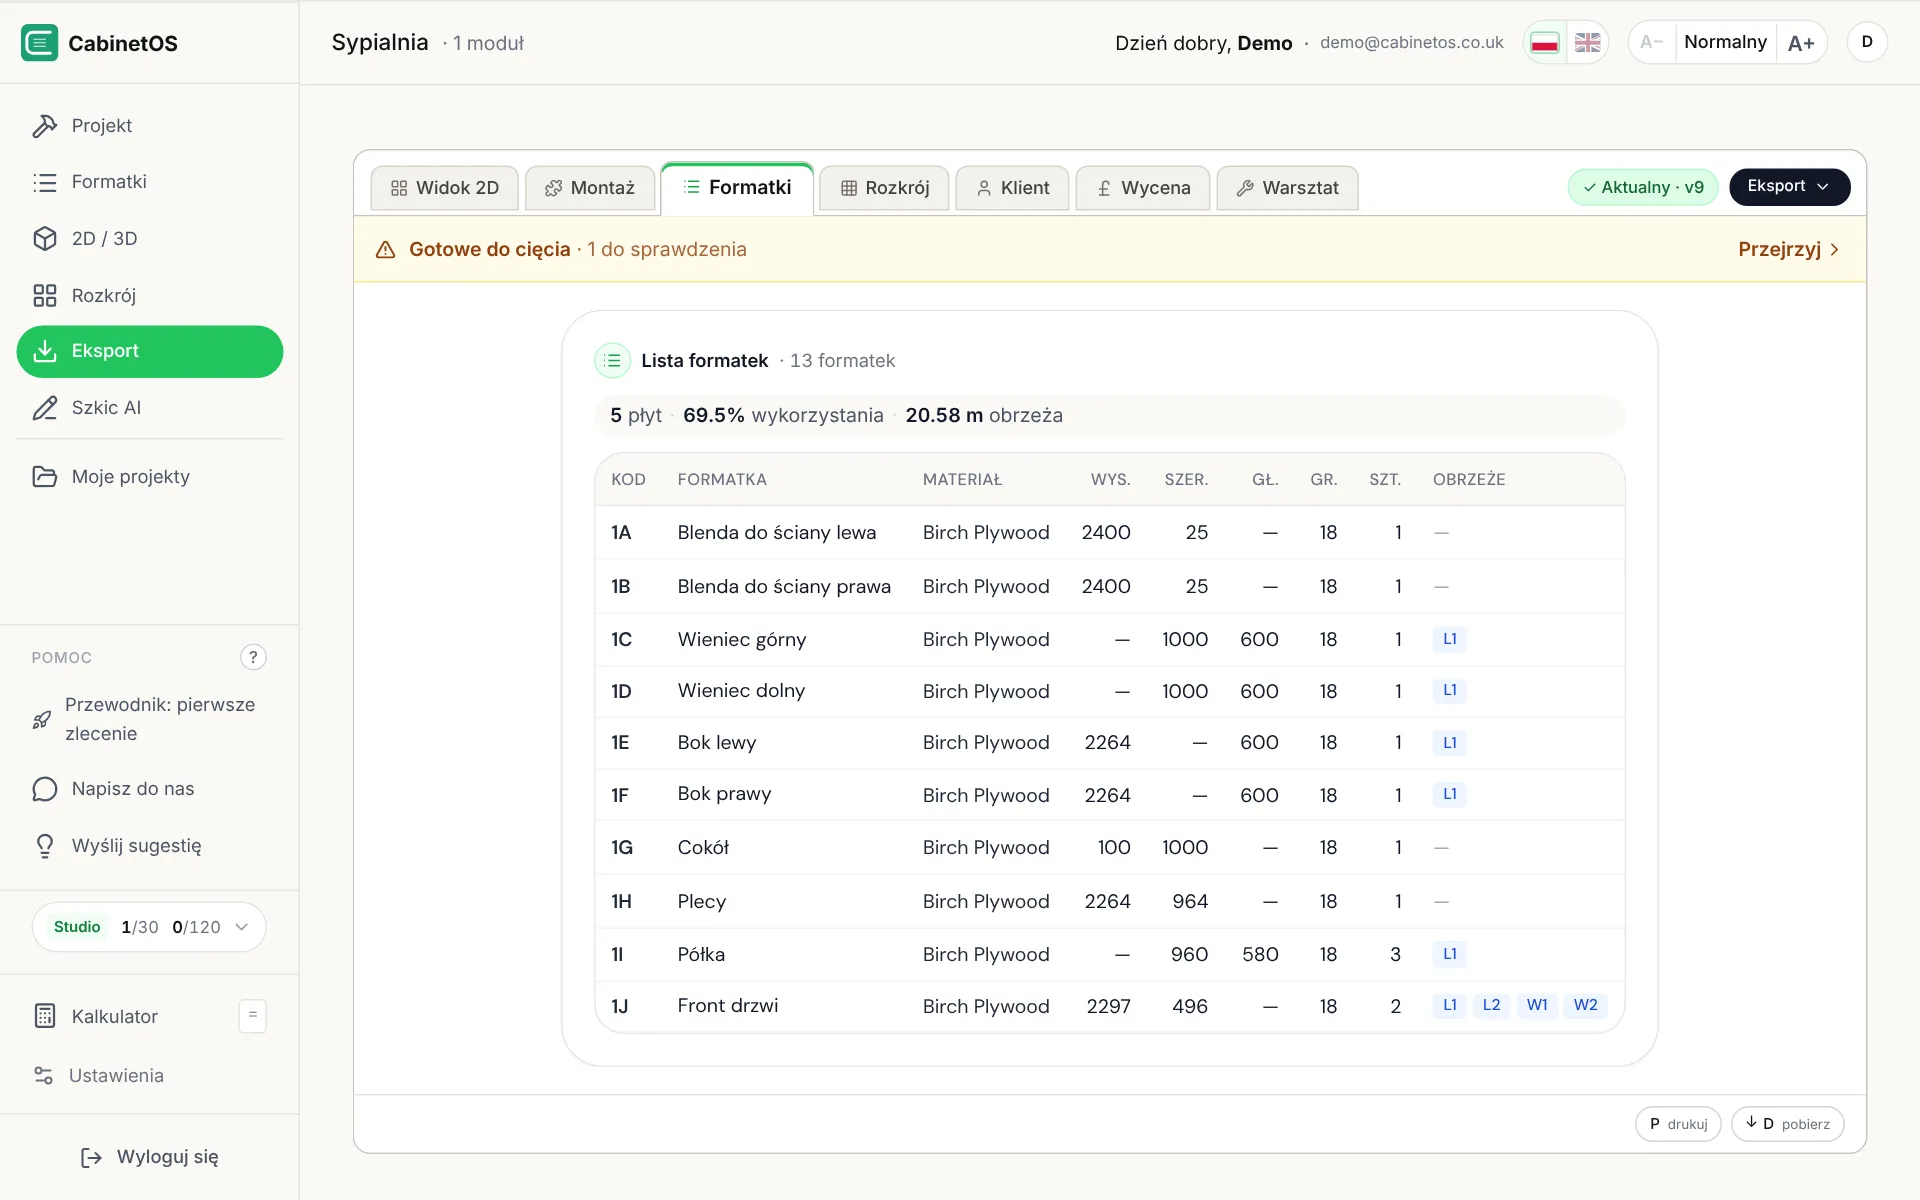Viewport: 1920px width, 1200px height.
Task: Open the Rozkrój tab
Action: point(884,188)
